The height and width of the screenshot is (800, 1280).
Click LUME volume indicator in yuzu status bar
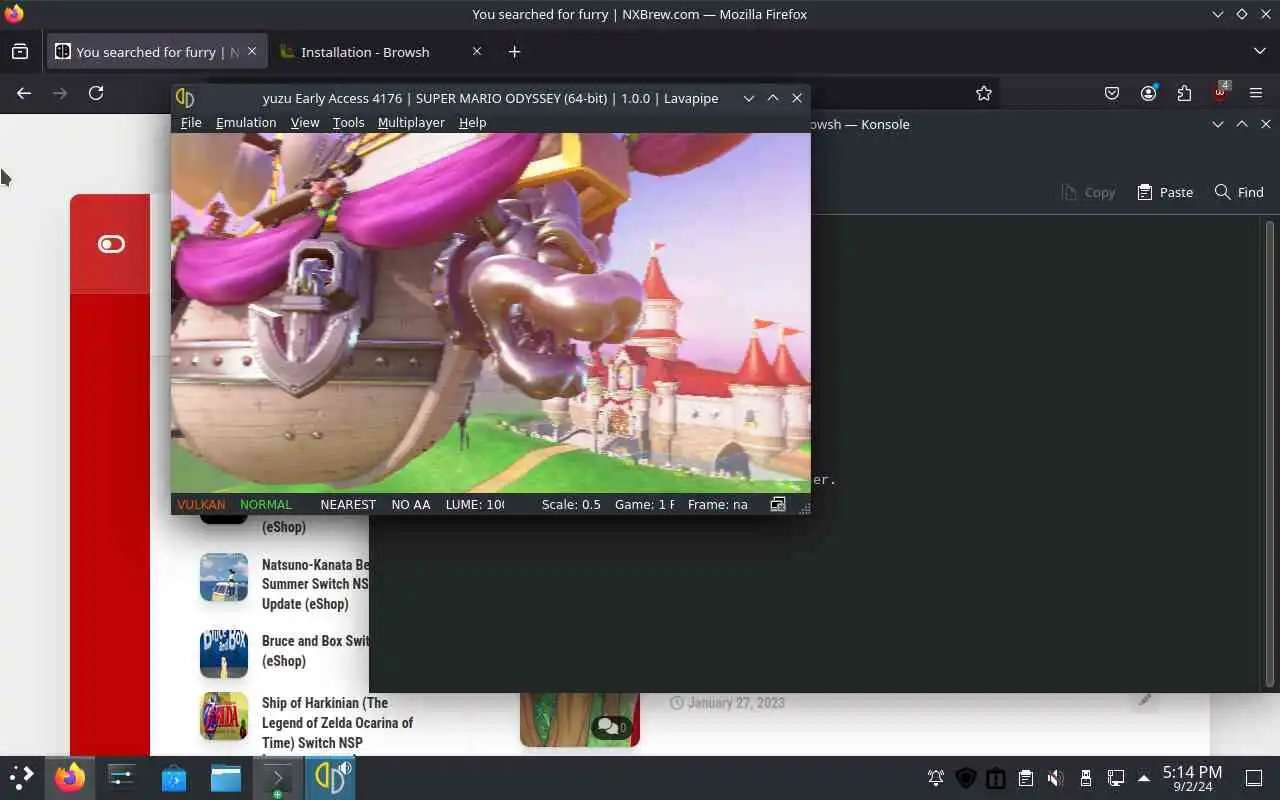pos(475,504)
